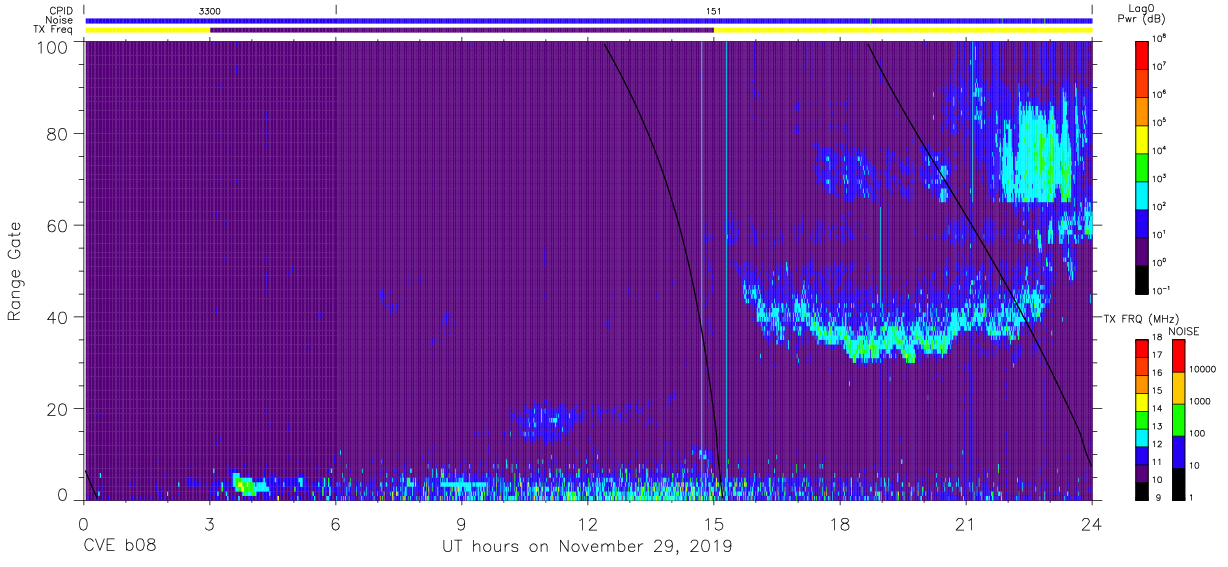Image resolution: width=1228 pixels, height=567 pixels.
Task: Click the x-axis tick label 3
Action: [x=210, y=523]
